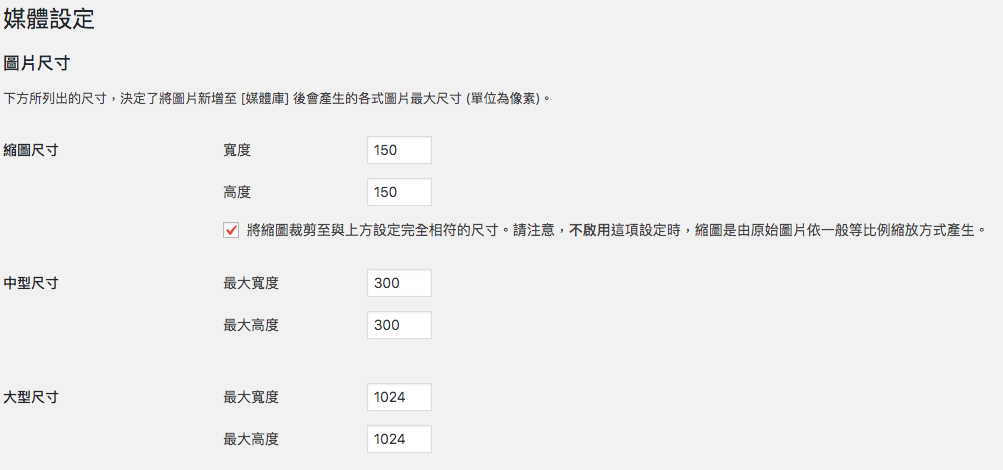This screenshot has height=470, width=1003.
Task: Click the 縮圖尺寸 row heading
Action: pos(31,150)
